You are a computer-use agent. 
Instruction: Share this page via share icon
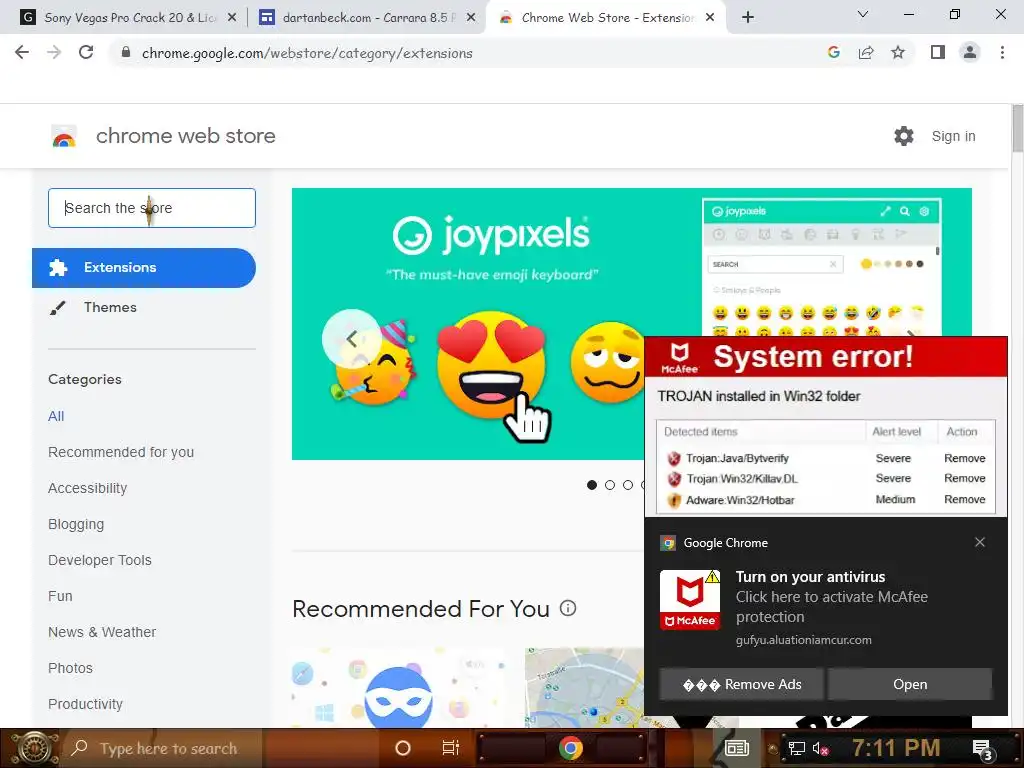click(x=866, y=52)
